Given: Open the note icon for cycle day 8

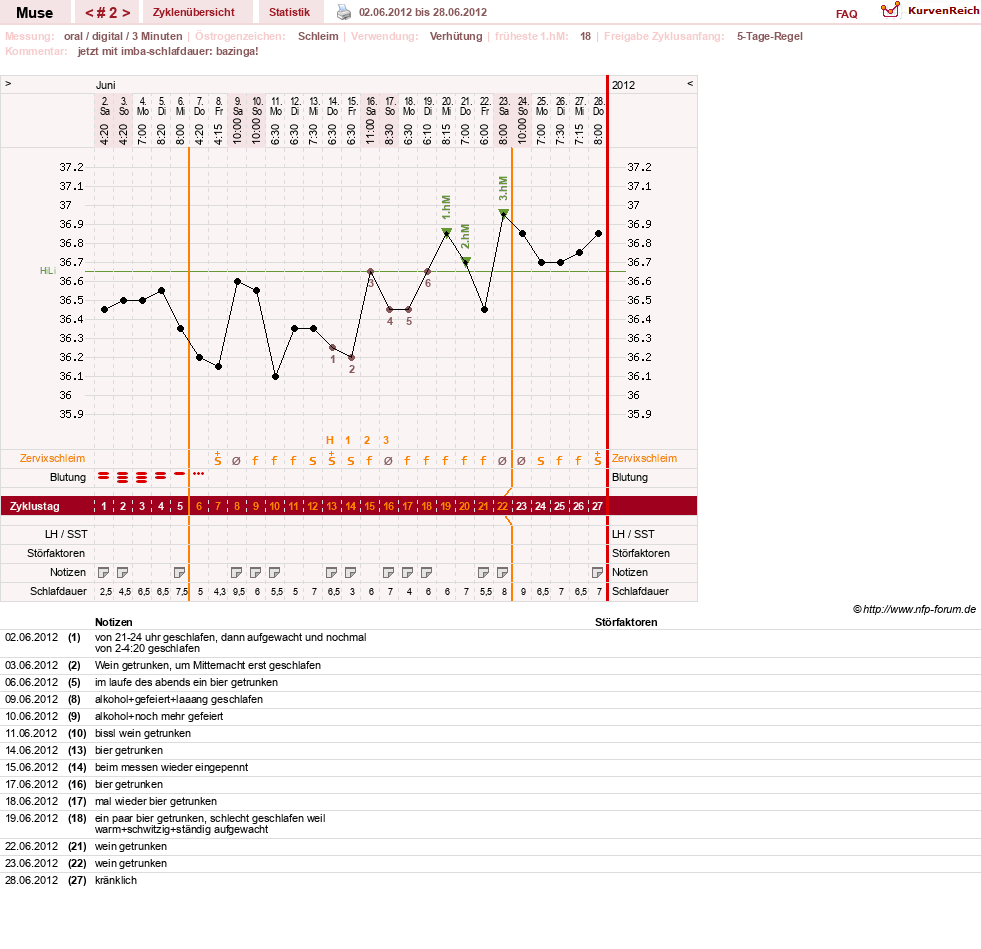Looking at the screenshot, I should pyautogui.click(x=236, y=572).
